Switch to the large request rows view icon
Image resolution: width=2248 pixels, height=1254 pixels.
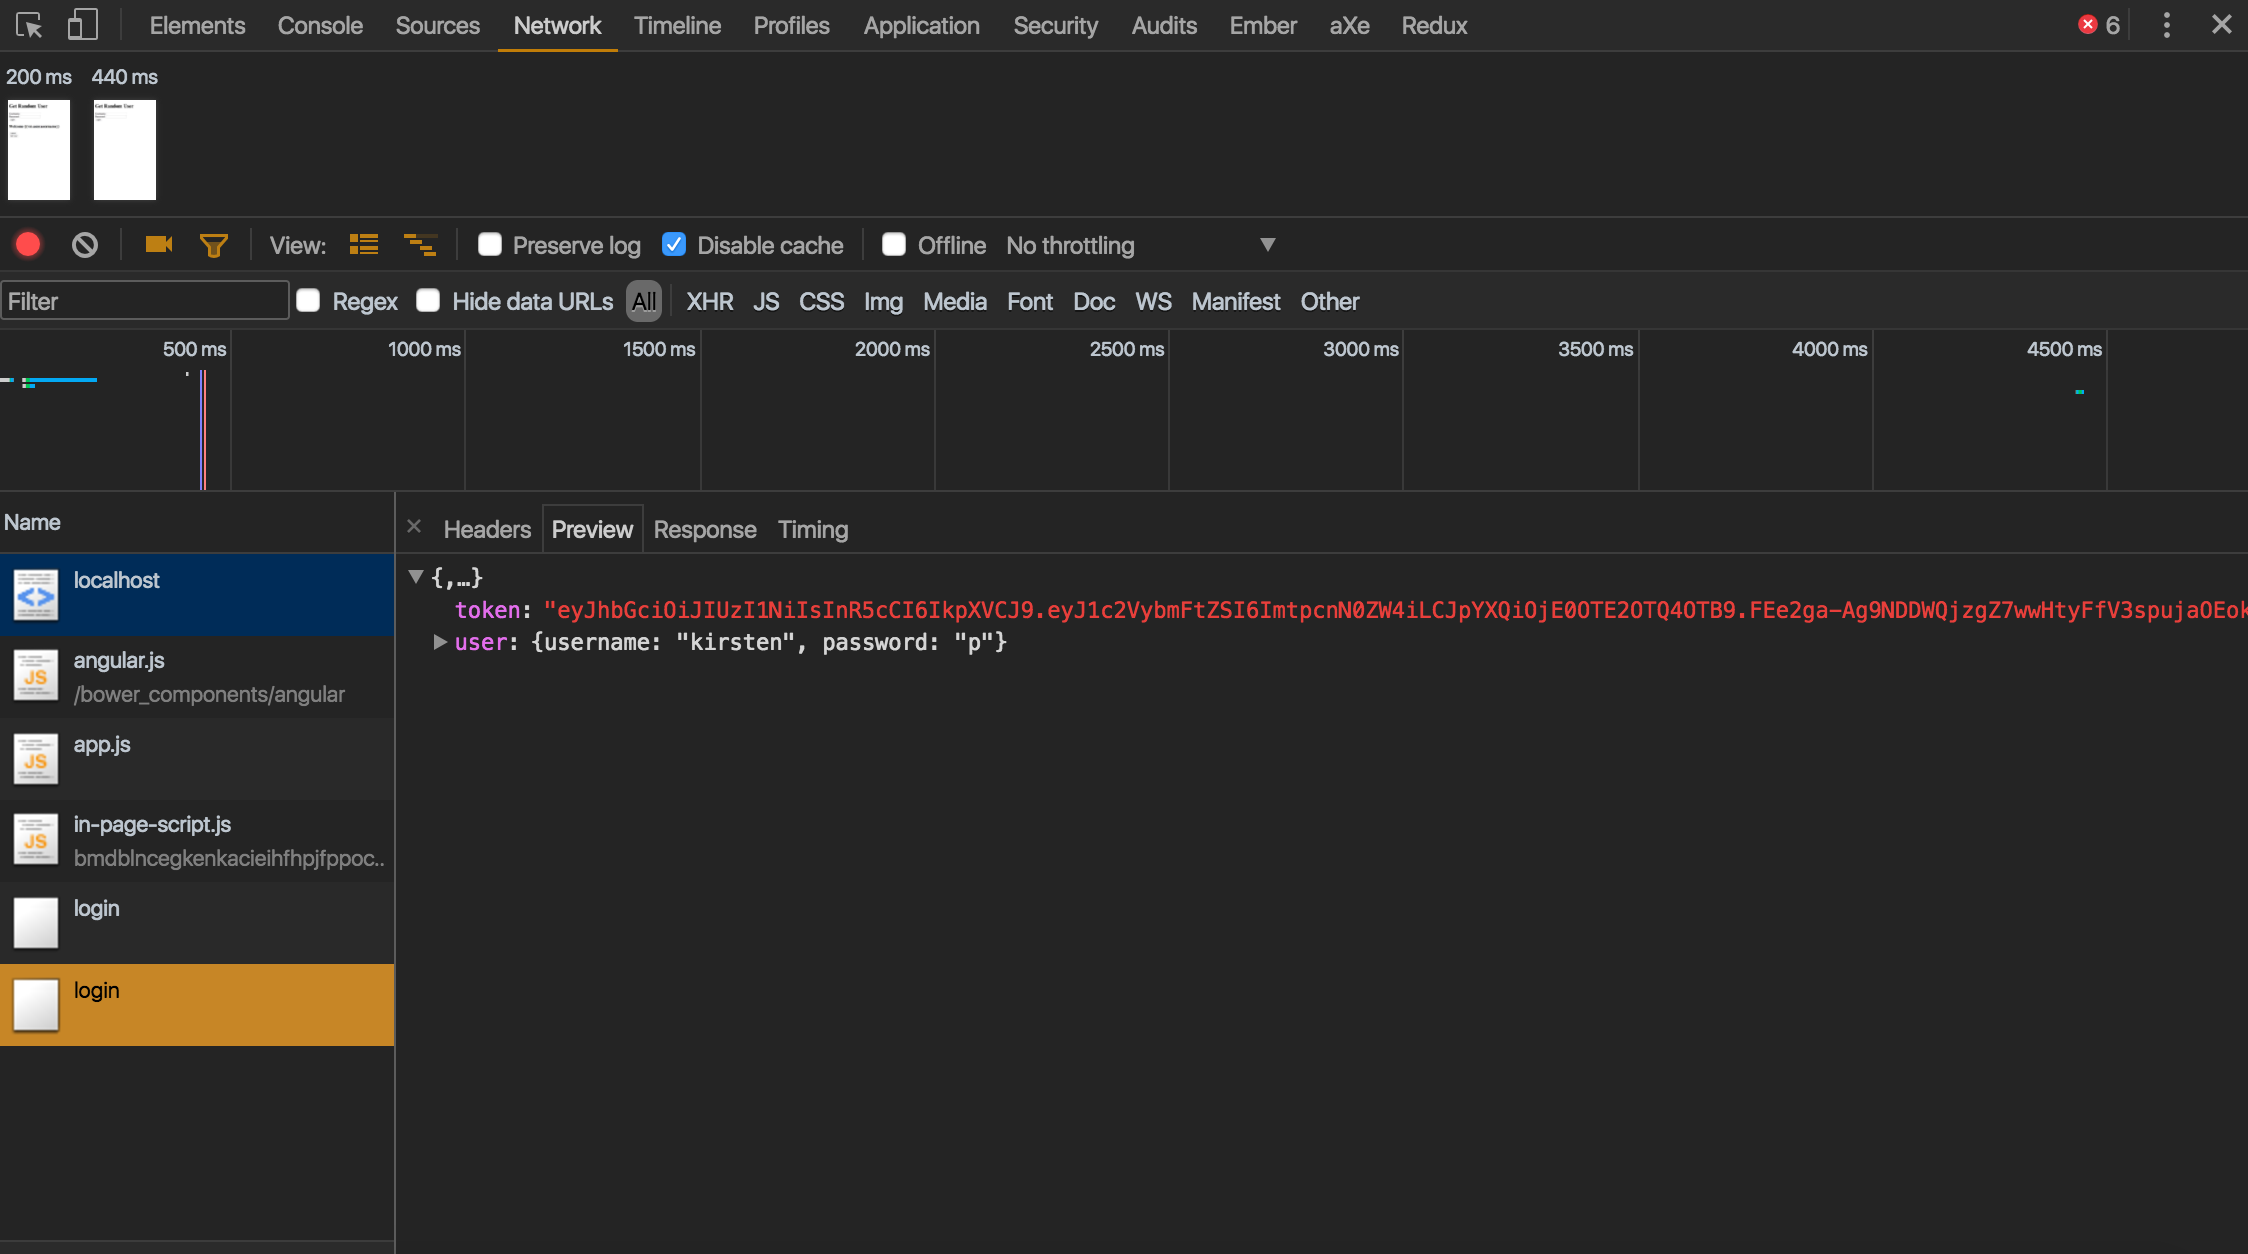[364, 245]
